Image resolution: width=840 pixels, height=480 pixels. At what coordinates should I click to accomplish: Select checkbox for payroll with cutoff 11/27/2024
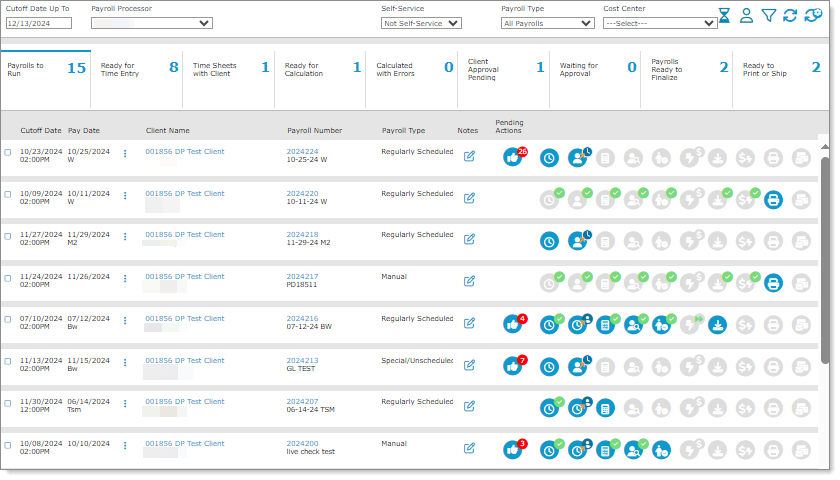click(x=8, y=236)
